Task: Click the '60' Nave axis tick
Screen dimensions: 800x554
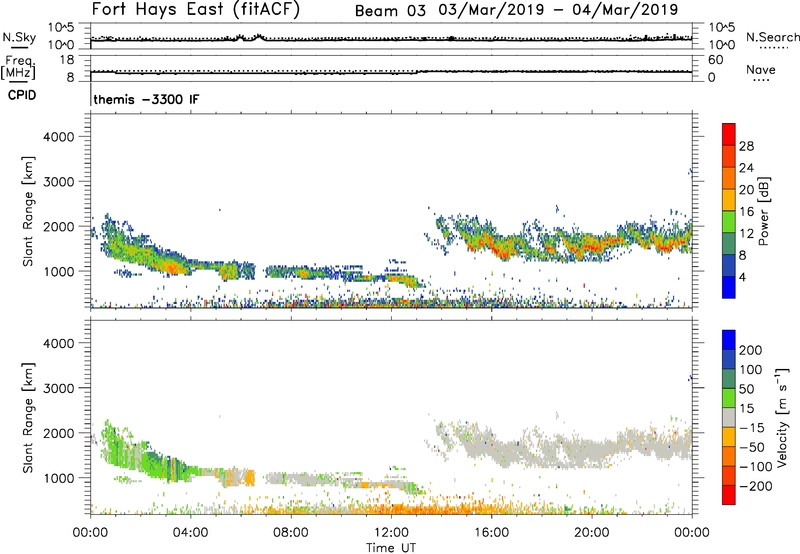Action: [715, 60]
